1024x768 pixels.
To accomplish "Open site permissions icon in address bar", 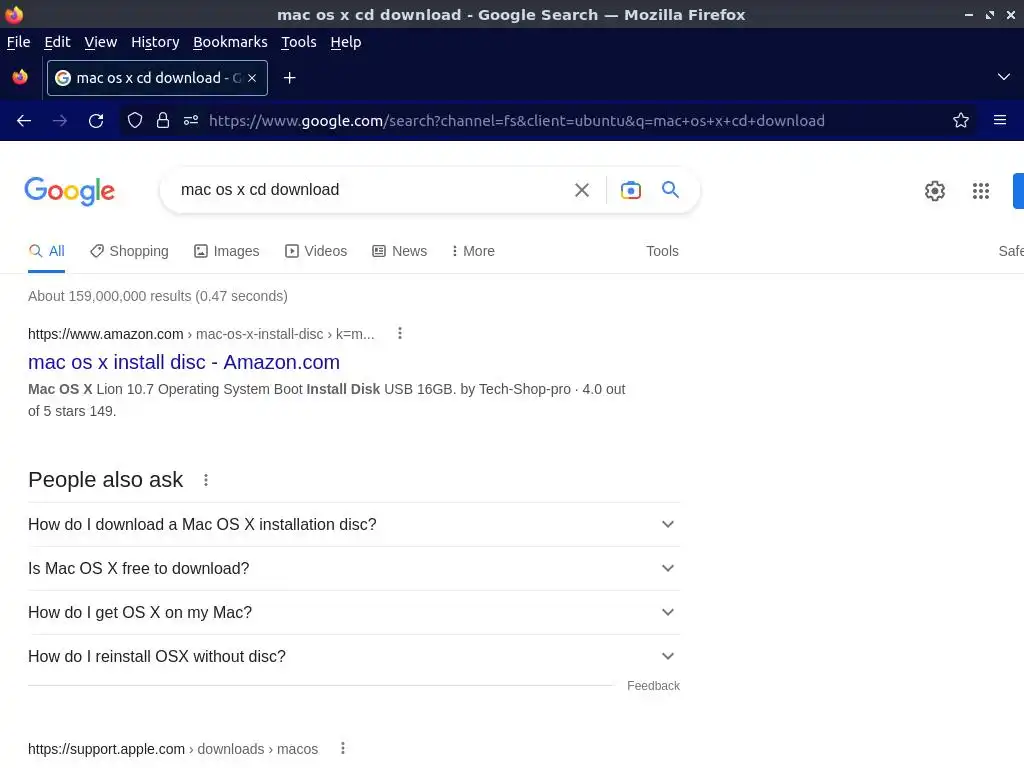I will pyautogui.click(x=191, y=121).
